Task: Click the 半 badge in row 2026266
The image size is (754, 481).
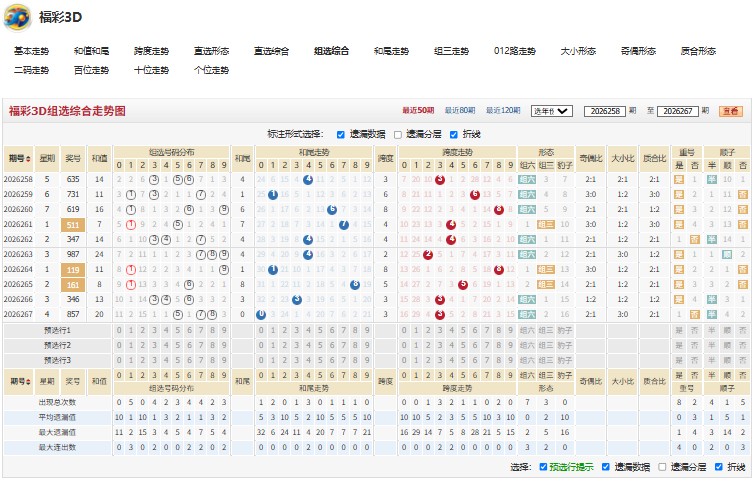Action: (712, 299)
